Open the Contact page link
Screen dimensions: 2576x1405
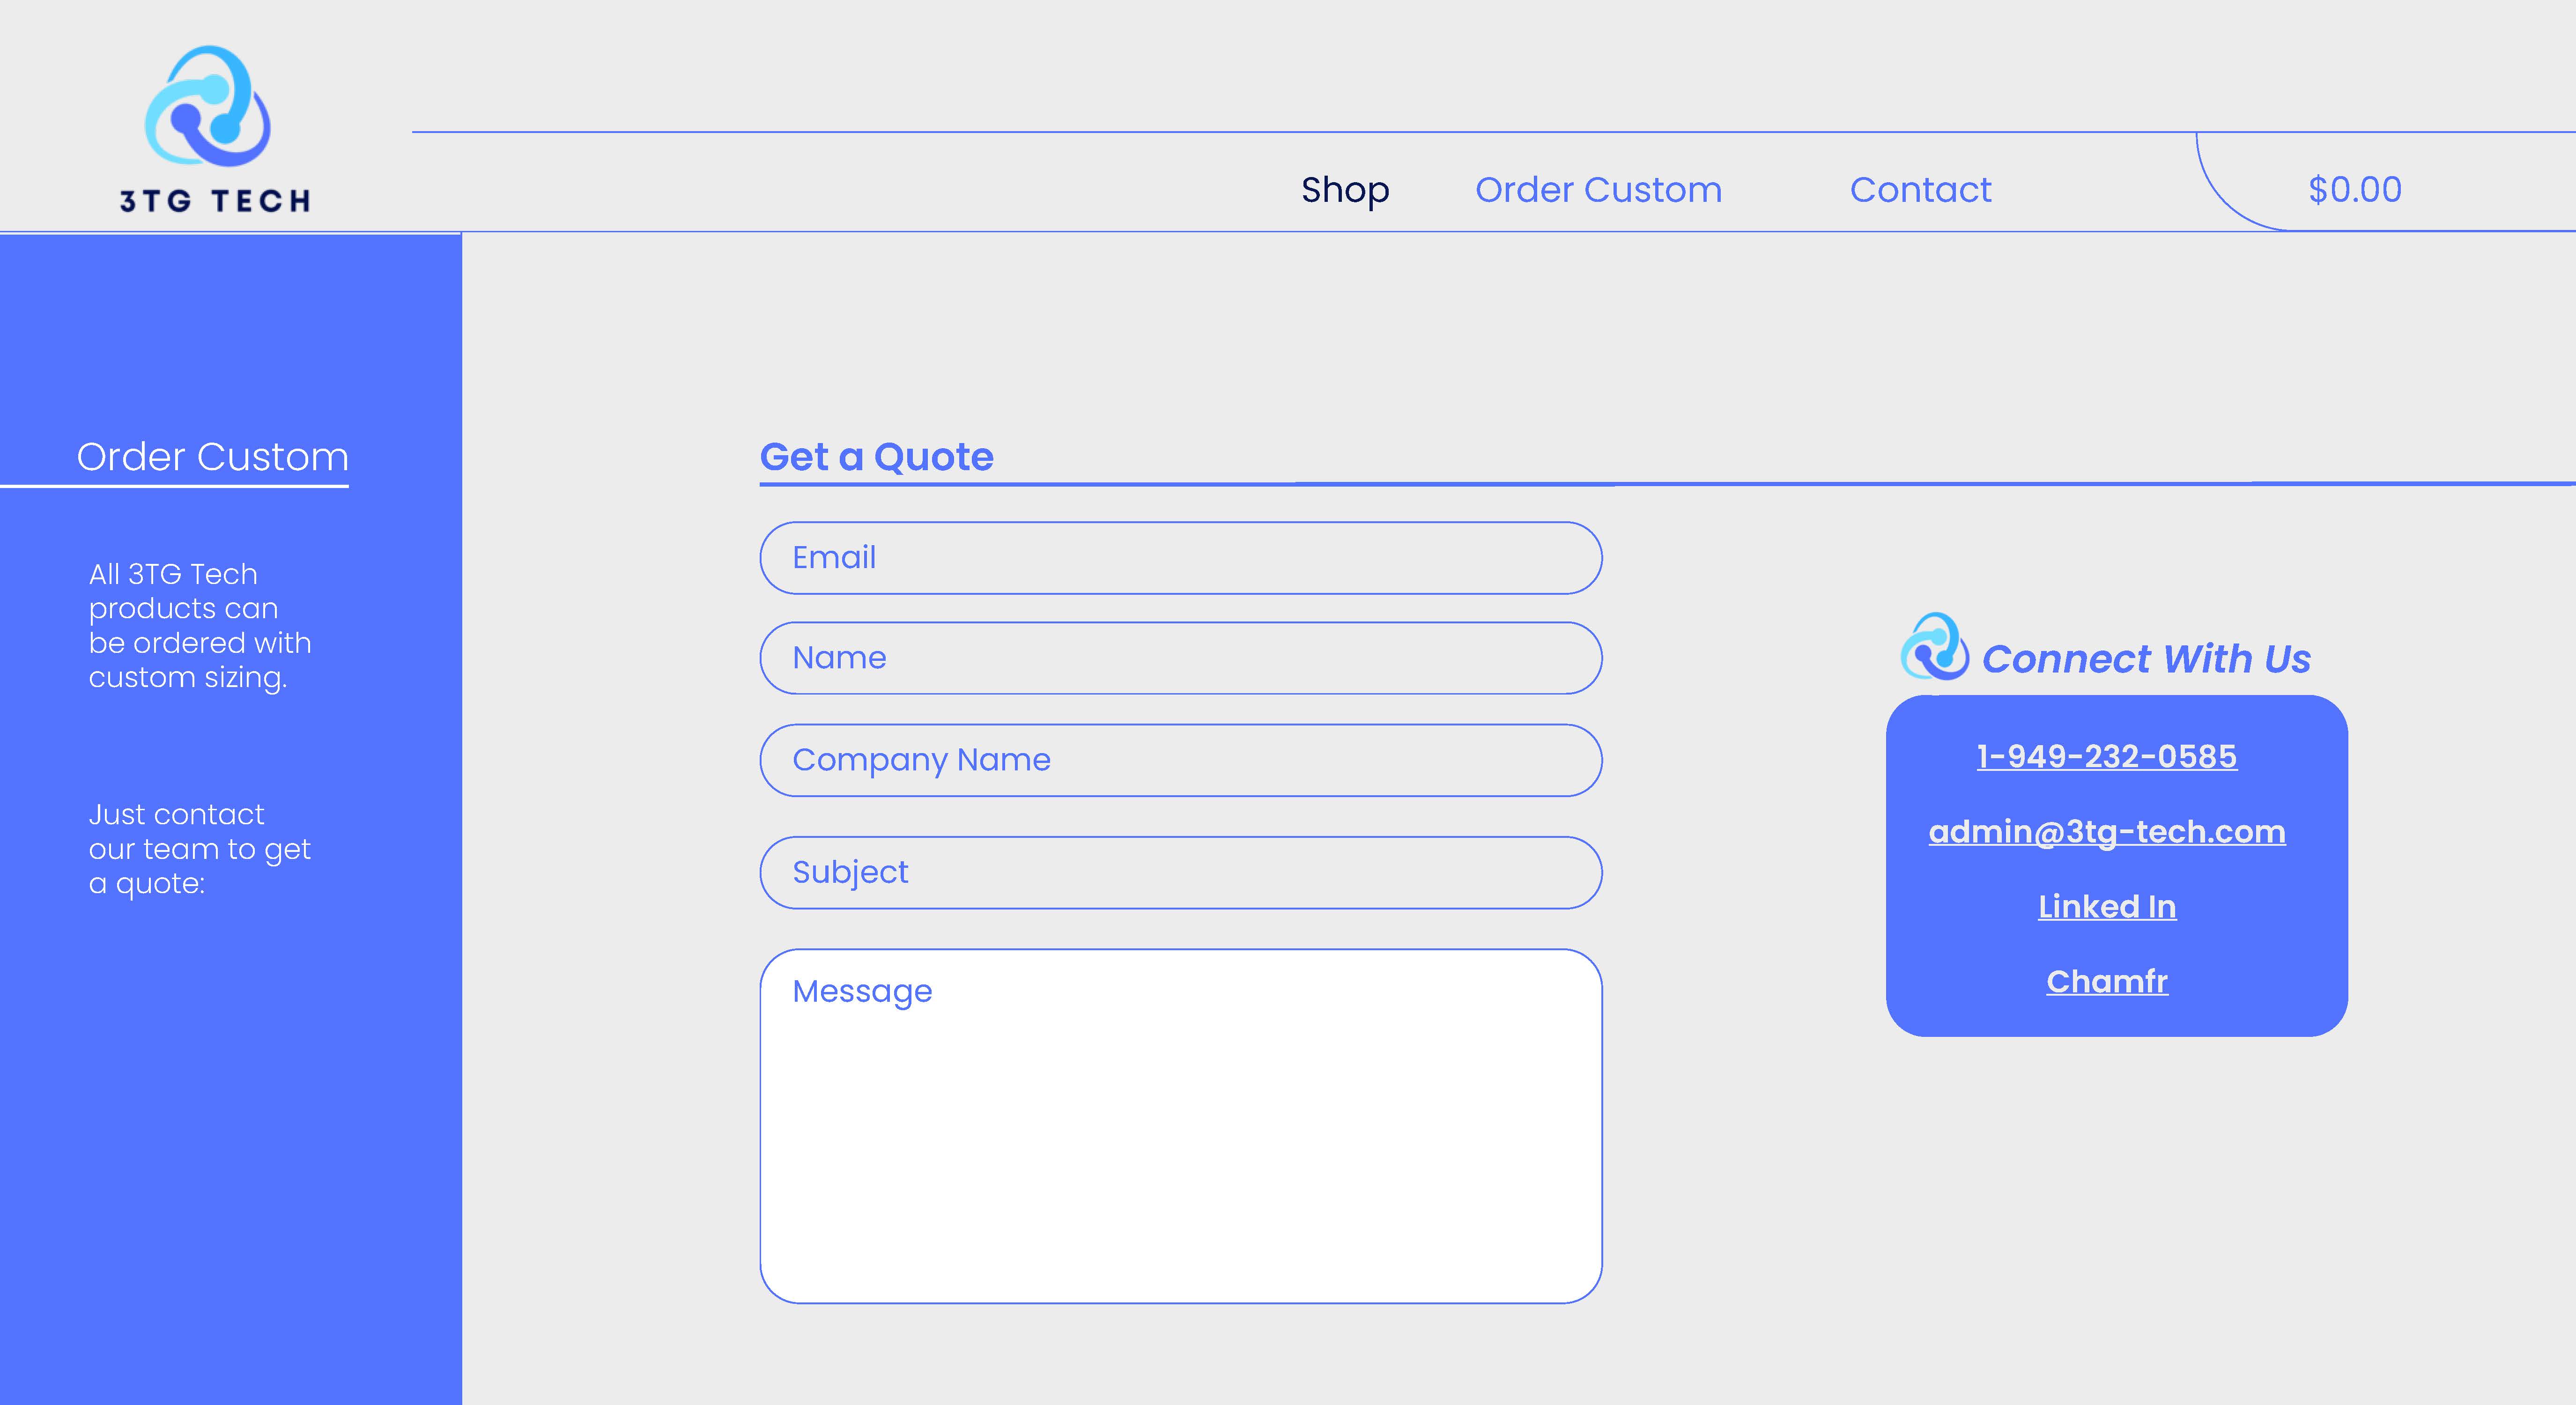click(x=1920, y=190)
